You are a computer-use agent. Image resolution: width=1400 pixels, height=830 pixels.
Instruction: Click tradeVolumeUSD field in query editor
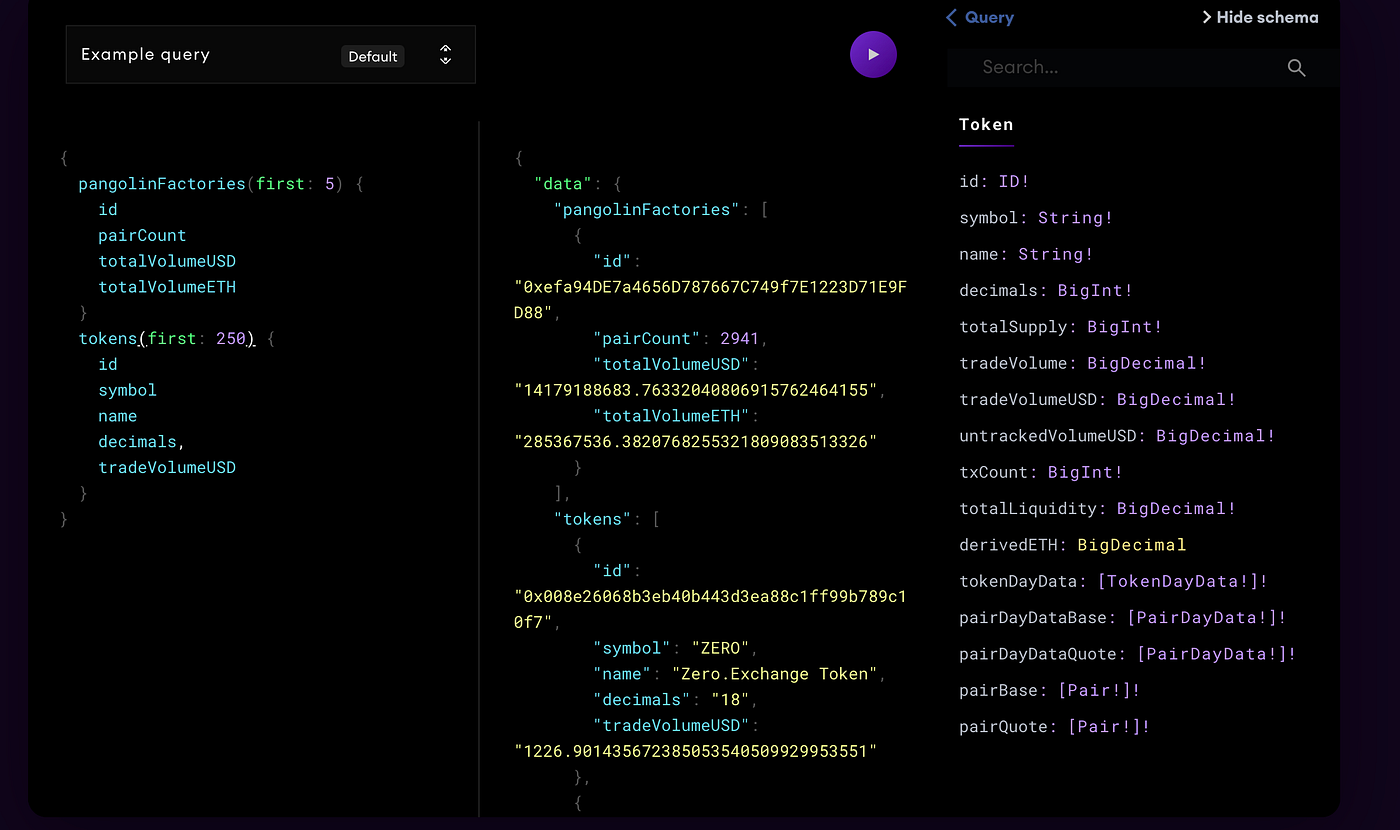pyautogui.click(x=167, y=467)
